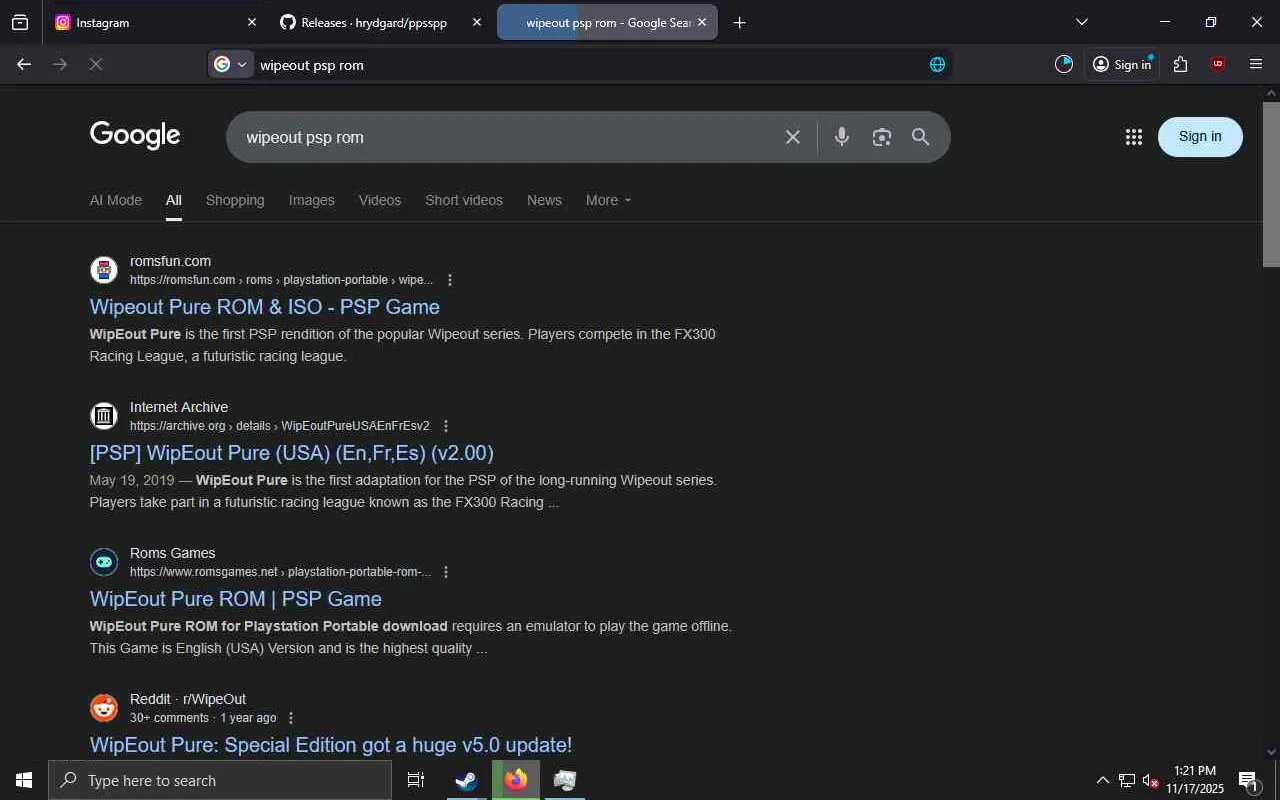Open the Windows notification center
The image size is (1280, 800).
(x=1248, y=780)
